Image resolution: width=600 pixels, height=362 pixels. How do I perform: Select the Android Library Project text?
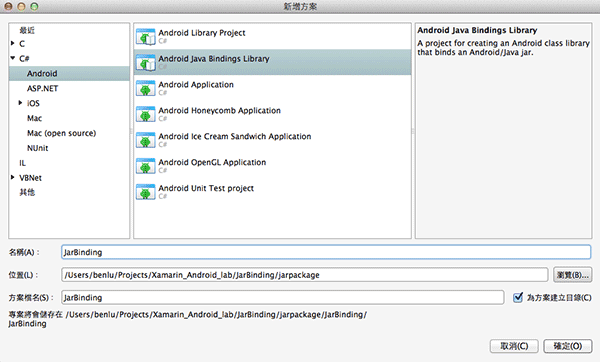click(202, 33)
